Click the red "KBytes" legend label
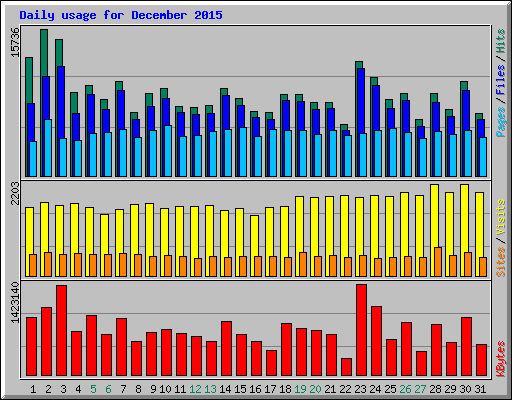This screenshot has width=512, height=400. pos(501,359)
